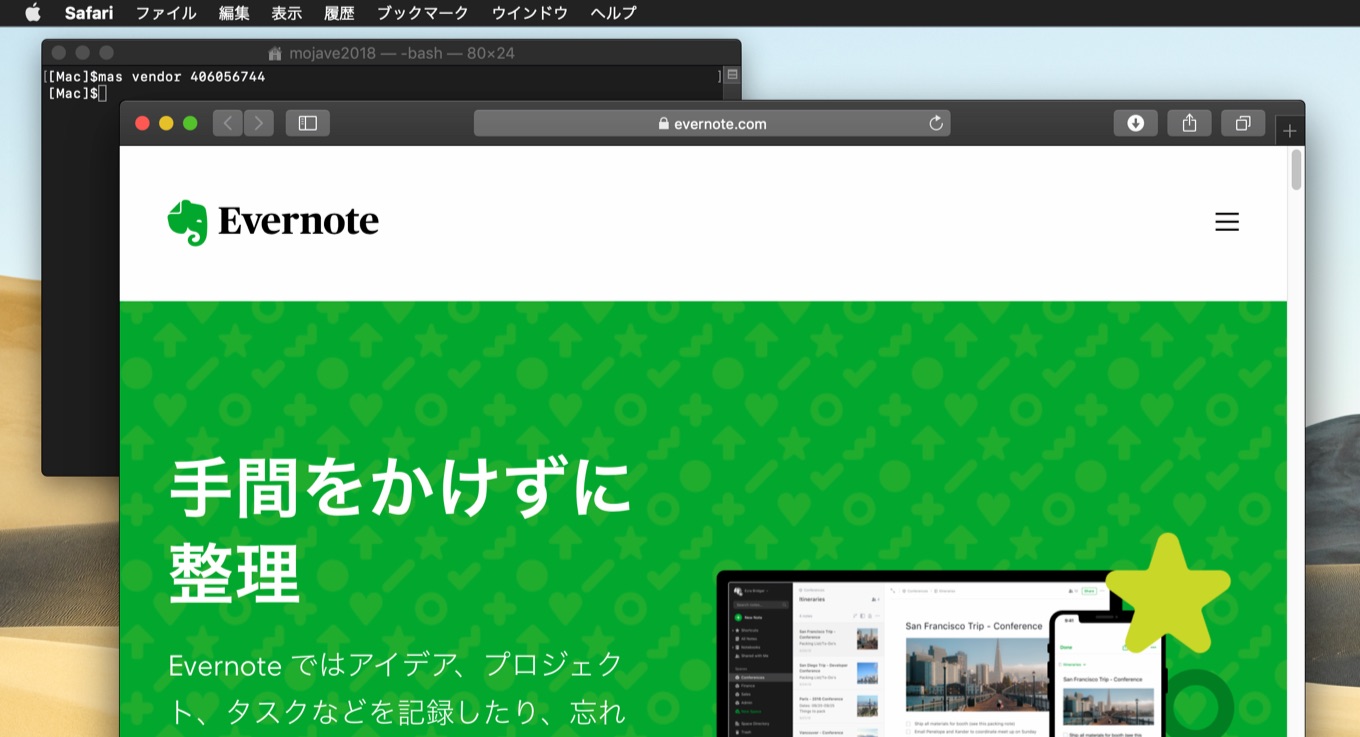The height and width of the screenshot is (737, 1360).
Task: Click the Evernote description paragraph
Action: point(397,689)
